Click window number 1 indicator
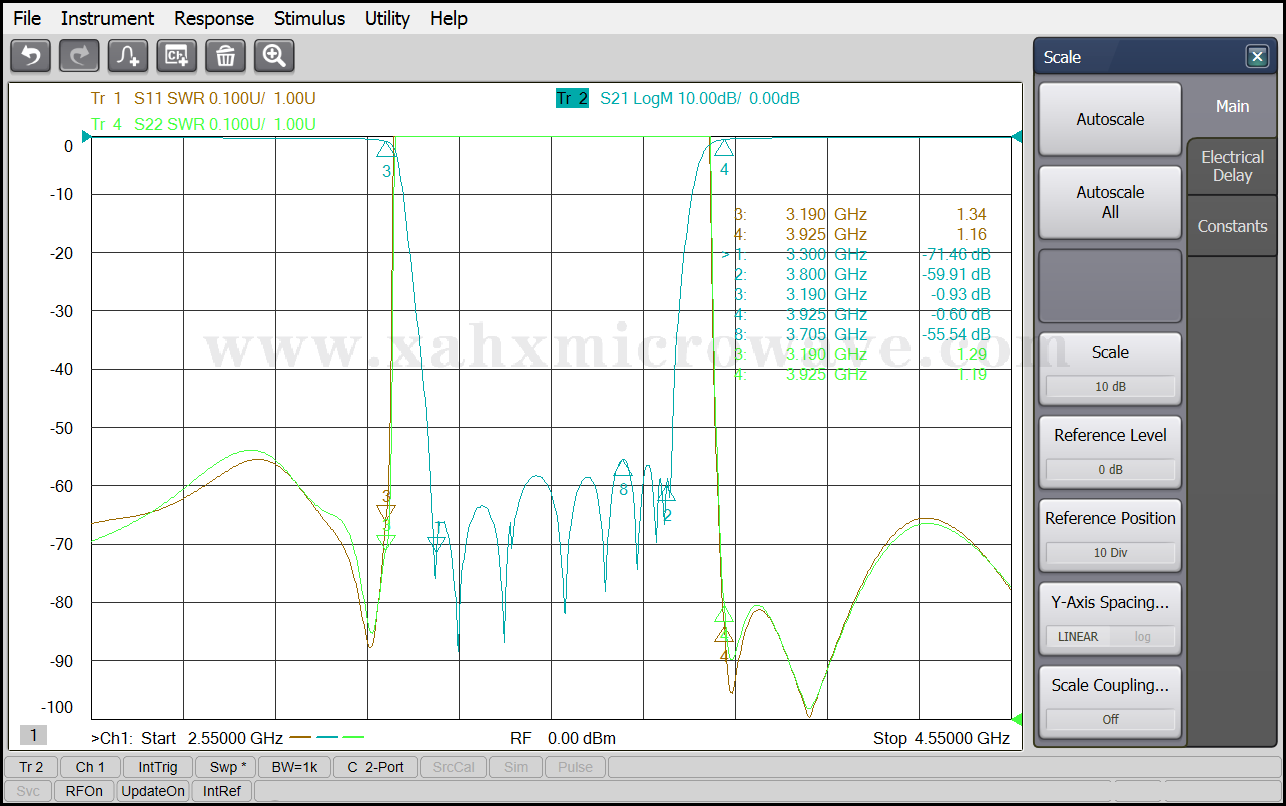This screenshot has width=1286, height=806. (x=33, y=736)
